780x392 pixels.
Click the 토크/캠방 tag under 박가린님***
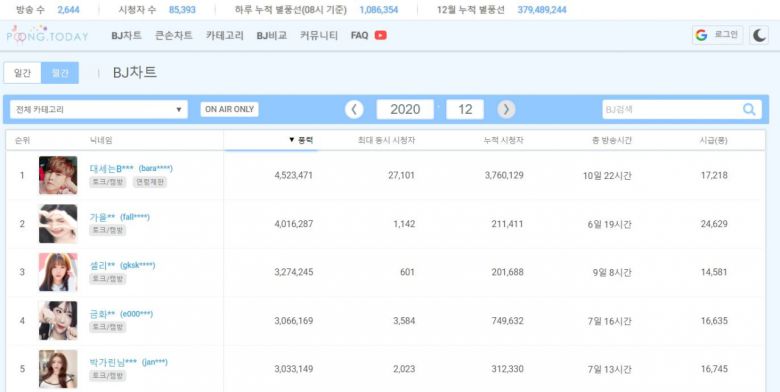click(x=107, y=376)
